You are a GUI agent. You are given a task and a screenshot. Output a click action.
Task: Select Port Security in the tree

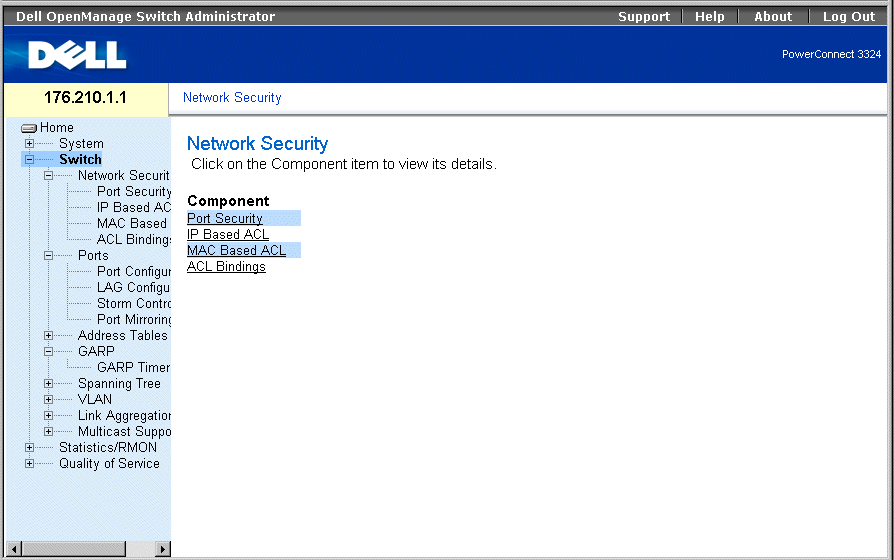133,191
